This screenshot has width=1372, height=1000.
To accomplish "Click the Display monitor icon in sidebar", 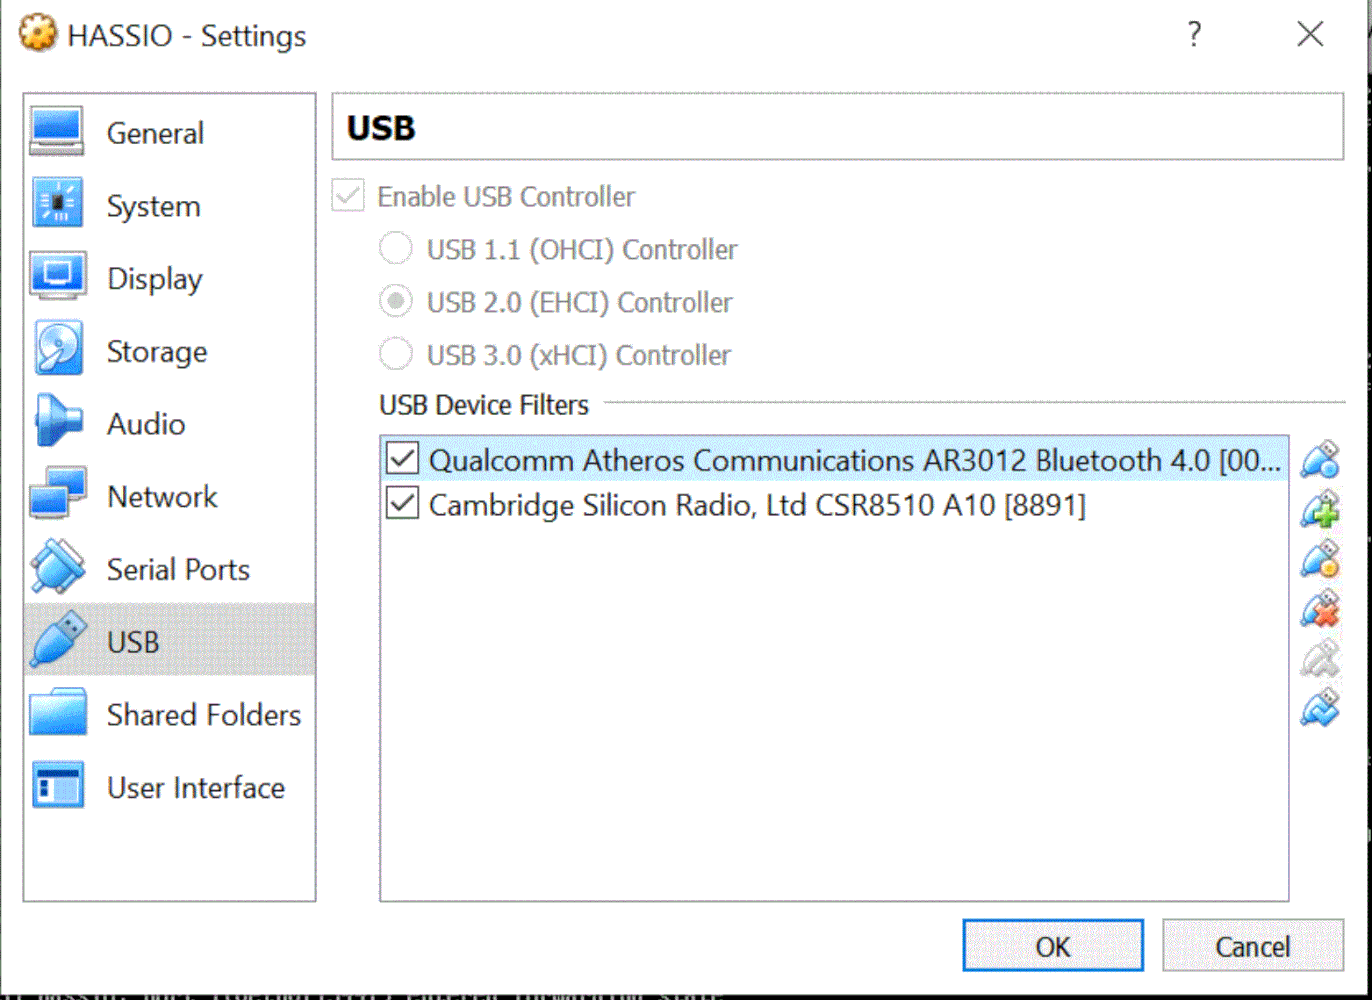I will click(x=58, y=277).
